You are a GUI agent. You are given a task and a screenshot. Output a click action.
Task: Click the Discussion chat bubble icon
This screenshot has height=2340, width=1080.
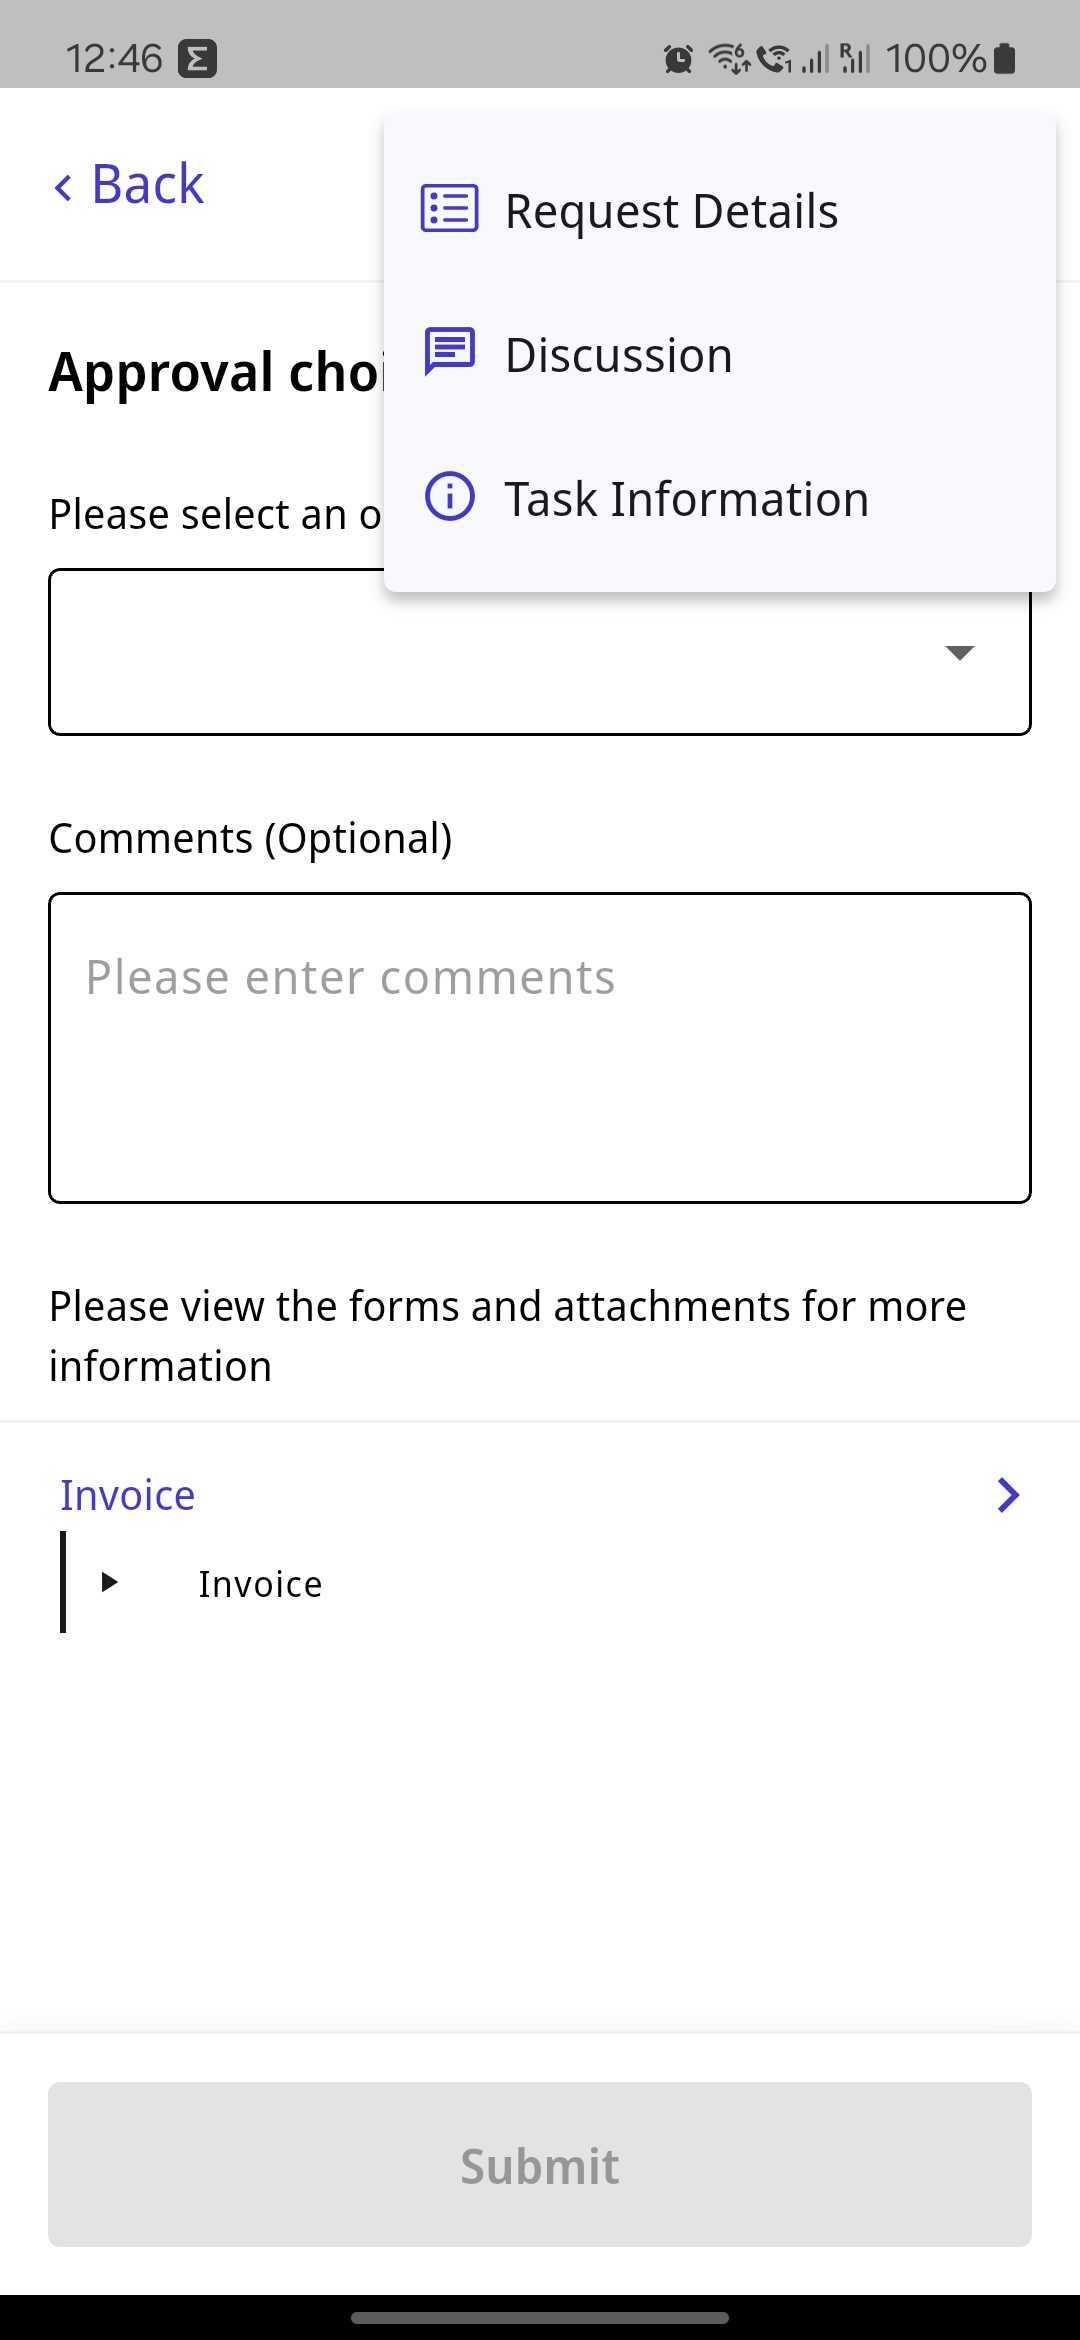448,352
